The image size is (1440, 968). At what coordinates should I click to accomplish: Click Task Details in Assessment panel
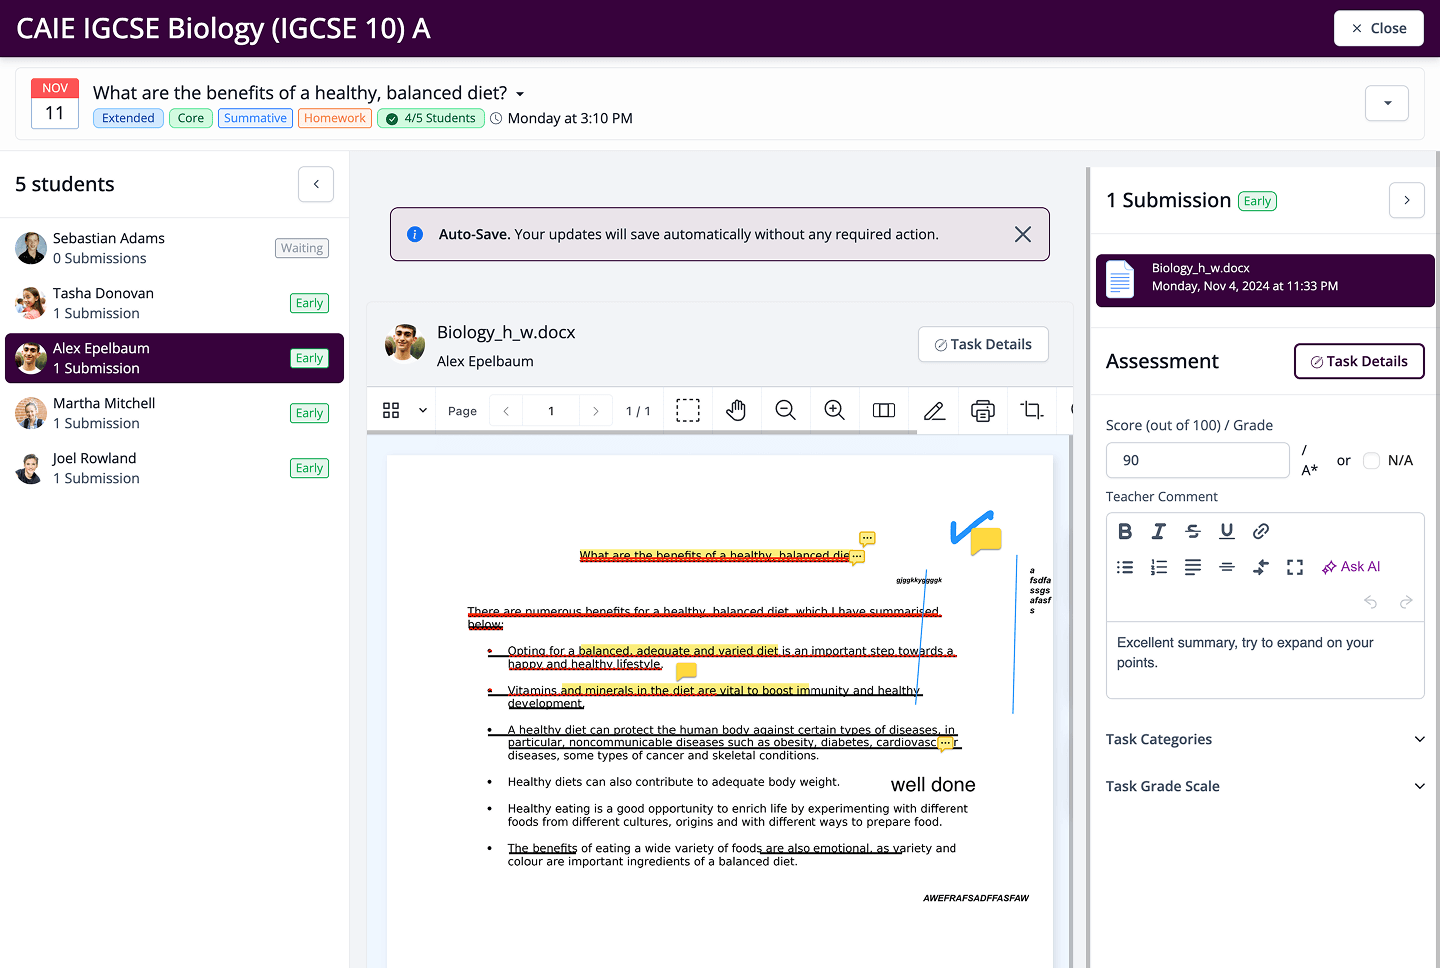click(1359, 361)
